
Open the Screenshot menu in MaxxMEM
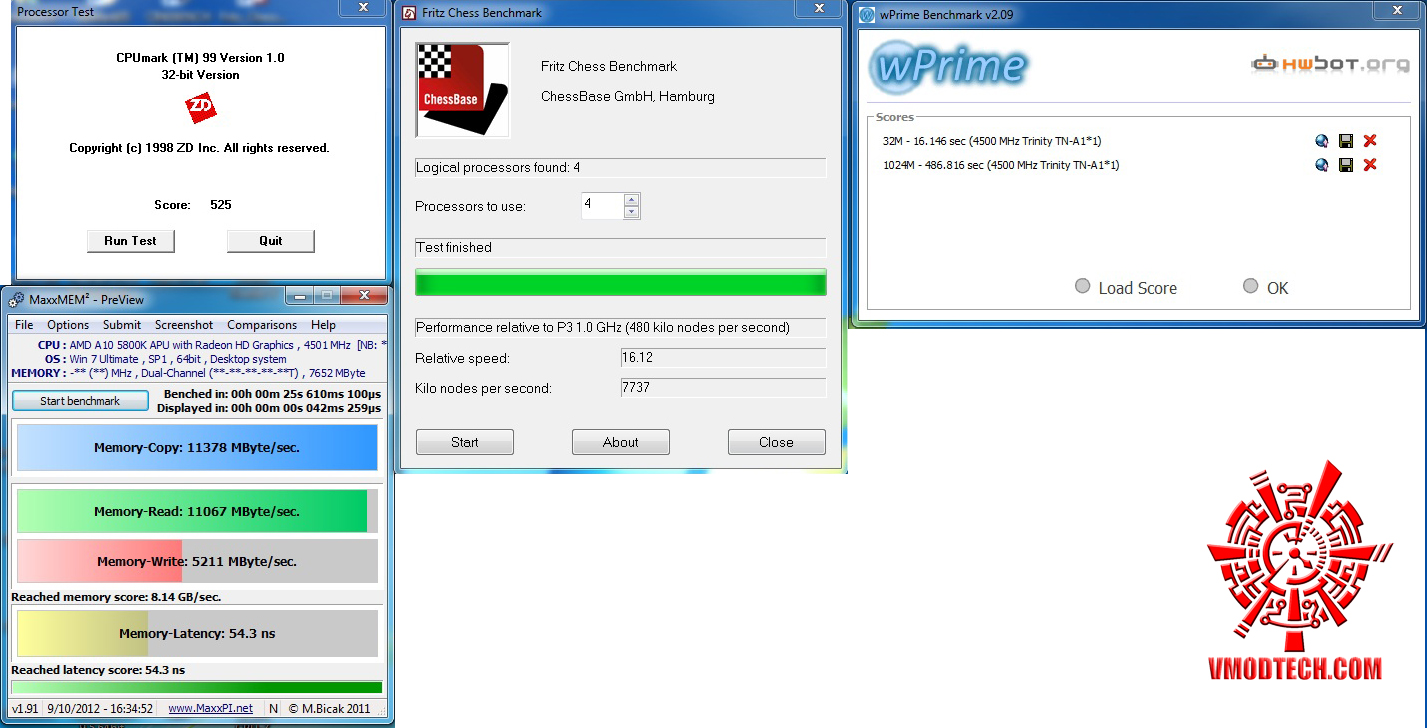[184, 325]
